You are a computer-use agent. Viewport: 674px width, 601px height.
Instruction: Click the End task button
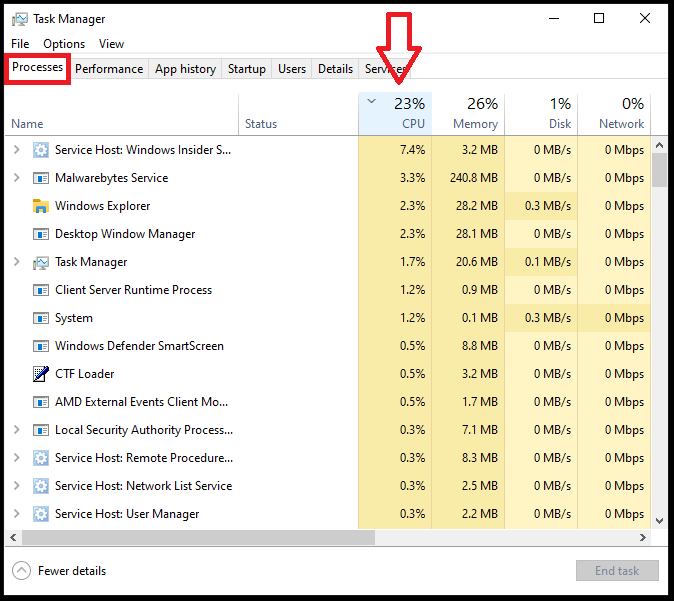[617, 570]
